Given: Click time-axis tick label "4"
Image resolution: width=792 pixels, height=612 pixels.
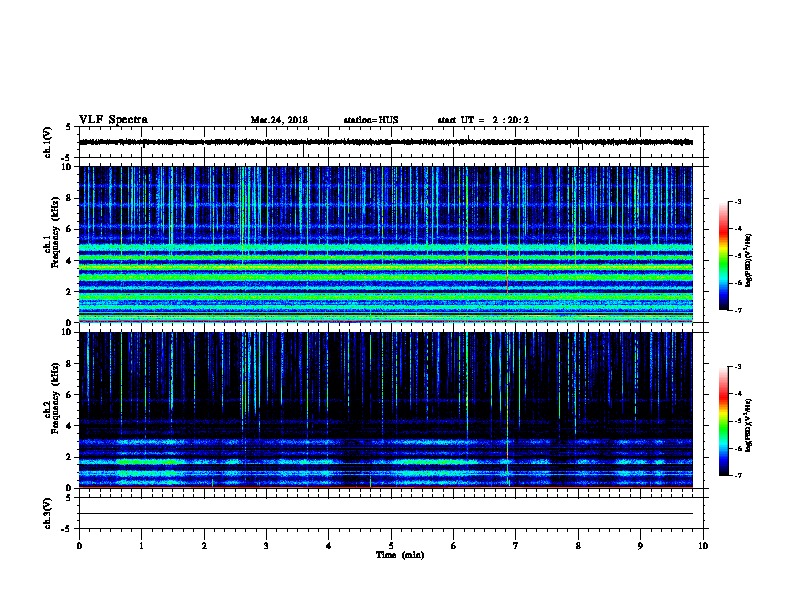Looking at the screenshot, I should click(328, 546).
